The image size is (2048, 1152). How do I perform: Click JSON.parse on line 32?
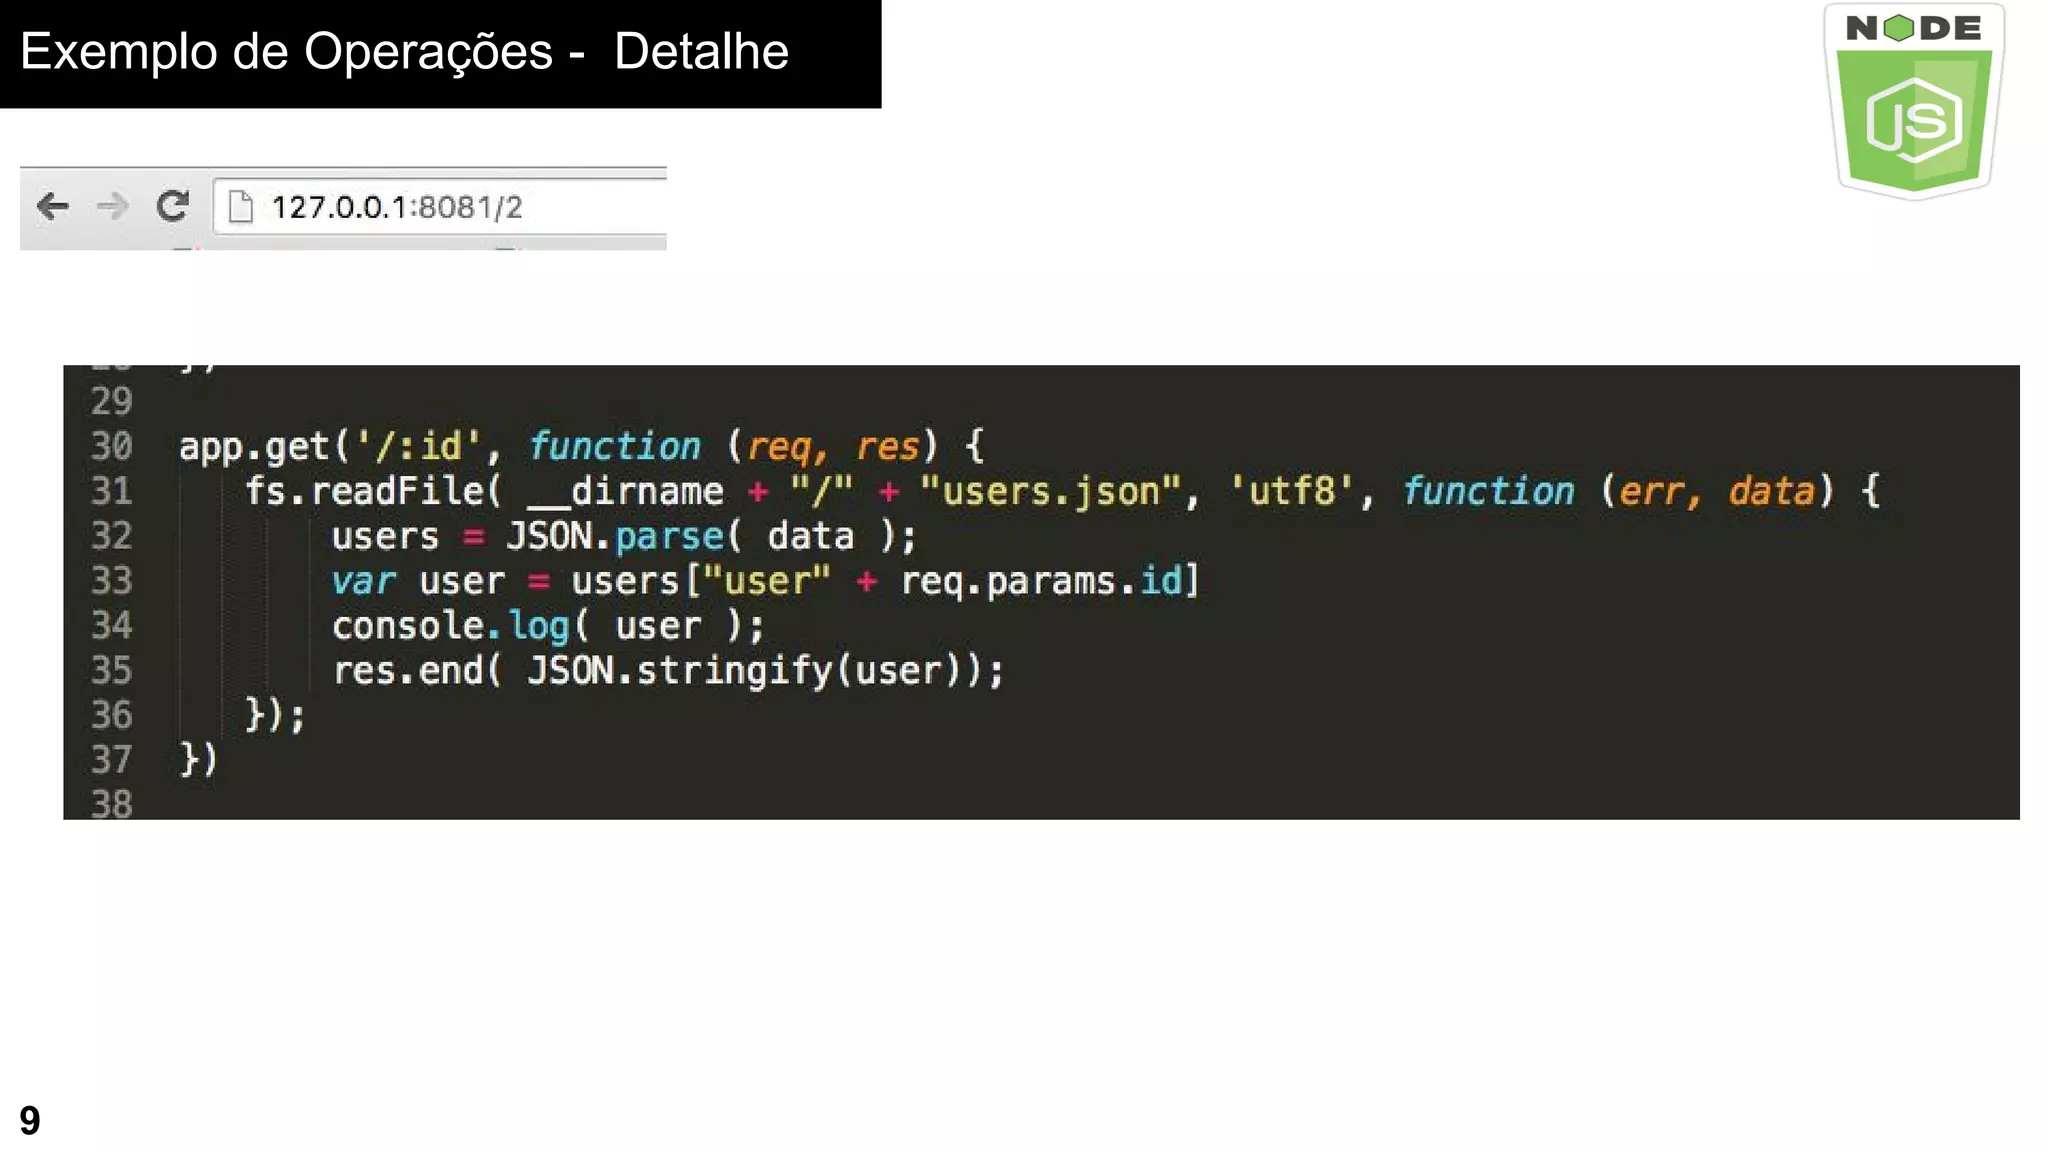(612, 536)
